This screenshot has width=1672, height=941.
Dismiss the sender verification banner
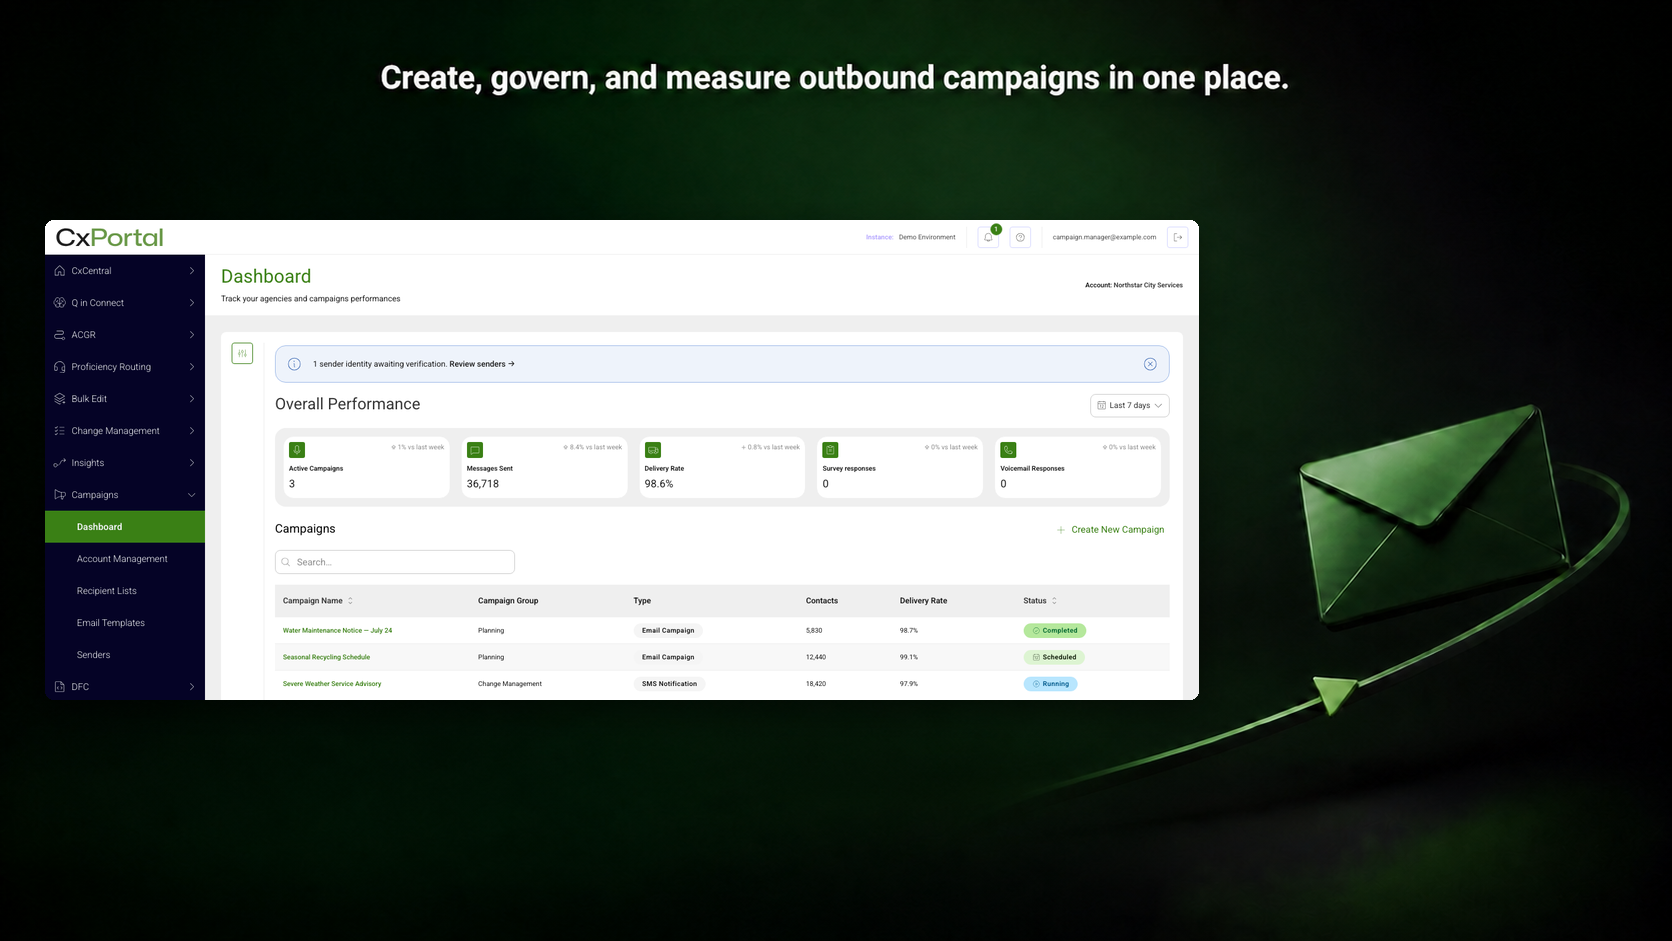pos(1150,364)
